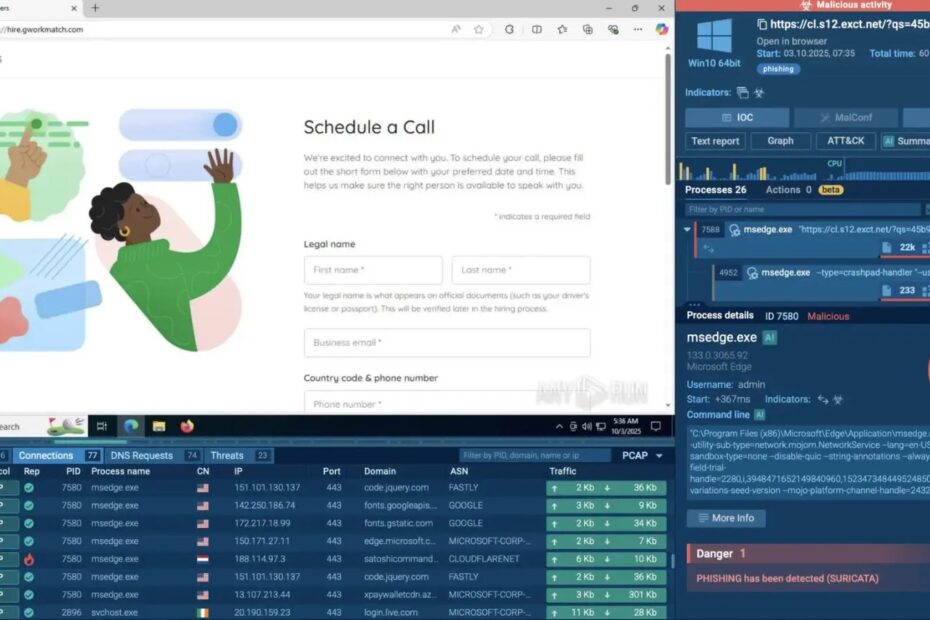Open Edge split screen icon

pyautogui.click(x=537, y=29)
